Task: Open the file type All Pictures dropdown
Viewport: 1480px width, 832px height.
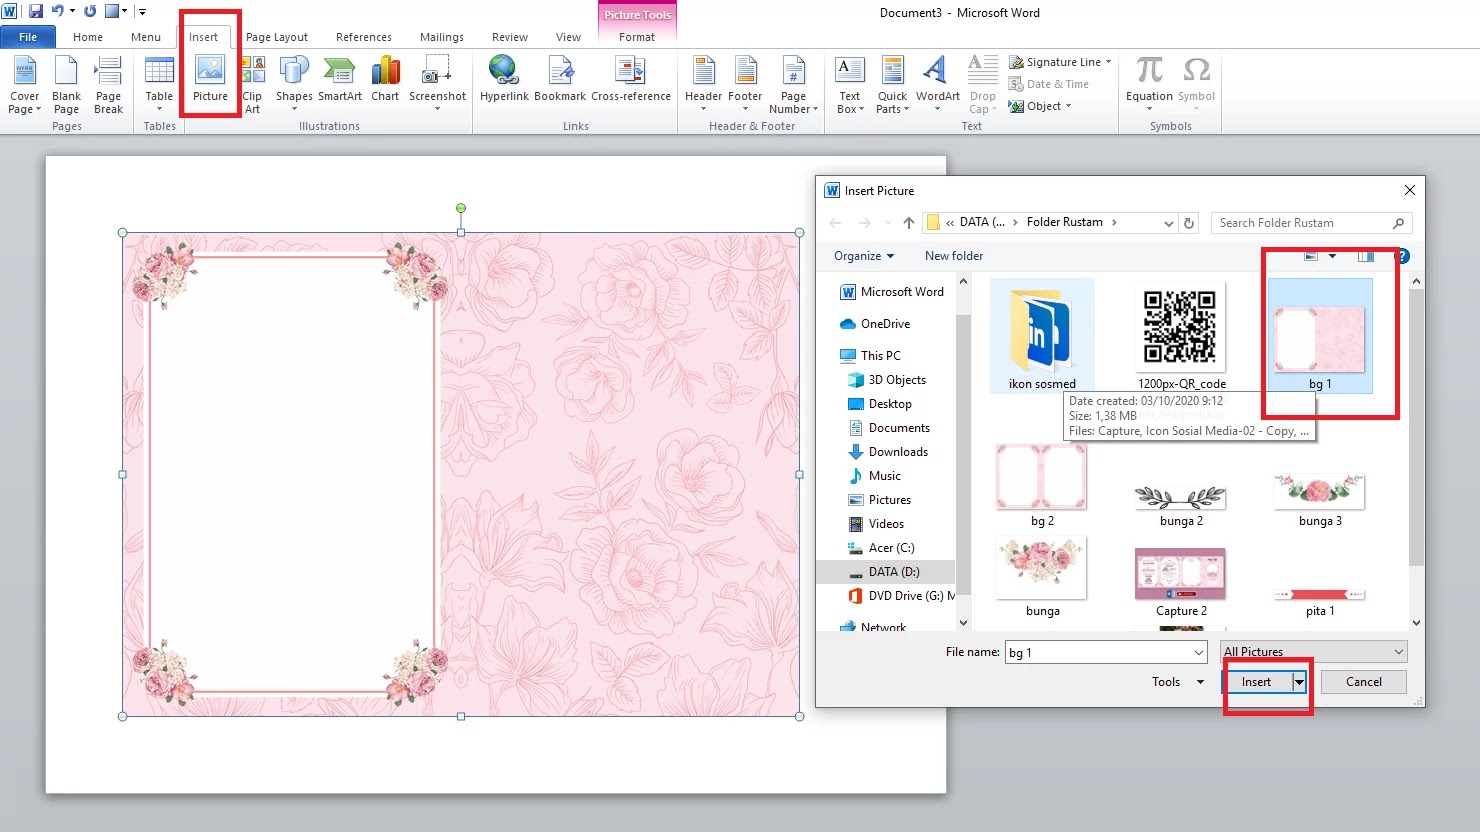Action: 1313,652
